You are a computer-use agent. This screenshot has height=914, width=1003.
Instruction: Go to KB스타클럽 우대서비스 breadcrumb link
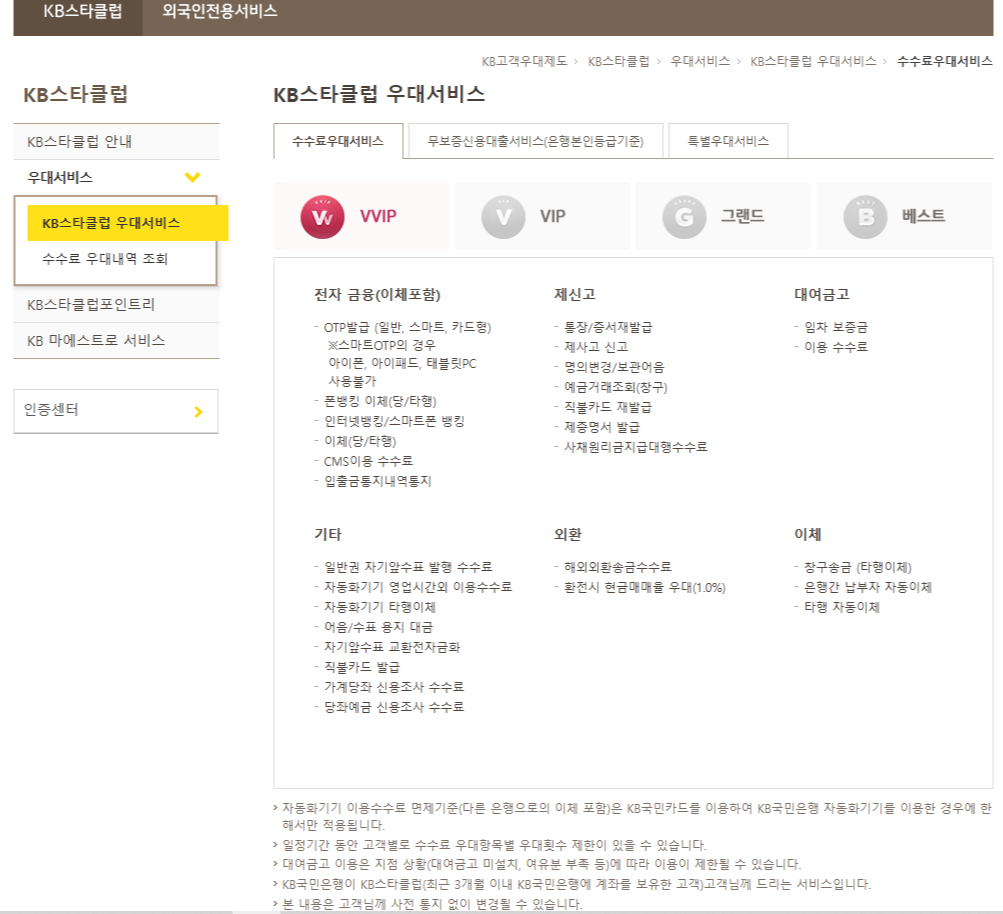coord(813,61)
